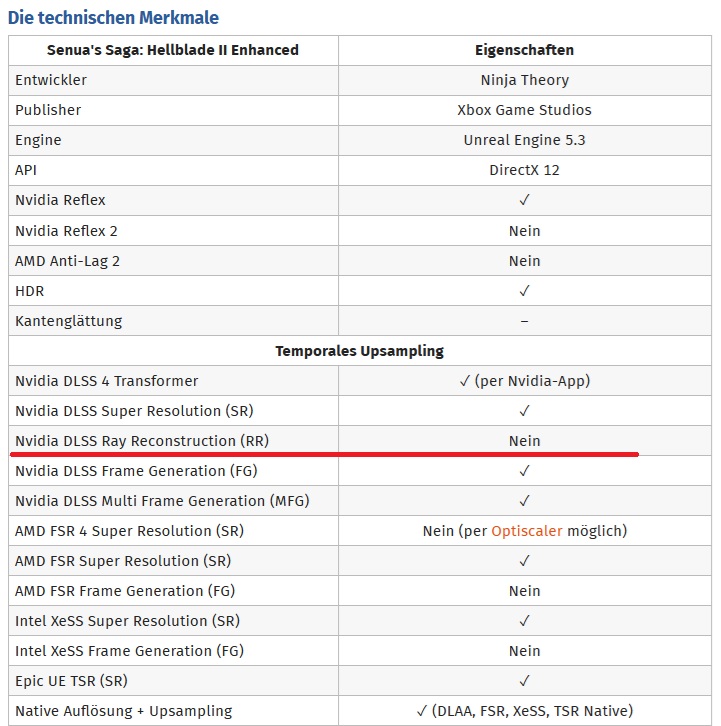721x726 pixels.
Task: Click the "Die technischen Merkmale" heading
Action: click(x=113, y=17)
